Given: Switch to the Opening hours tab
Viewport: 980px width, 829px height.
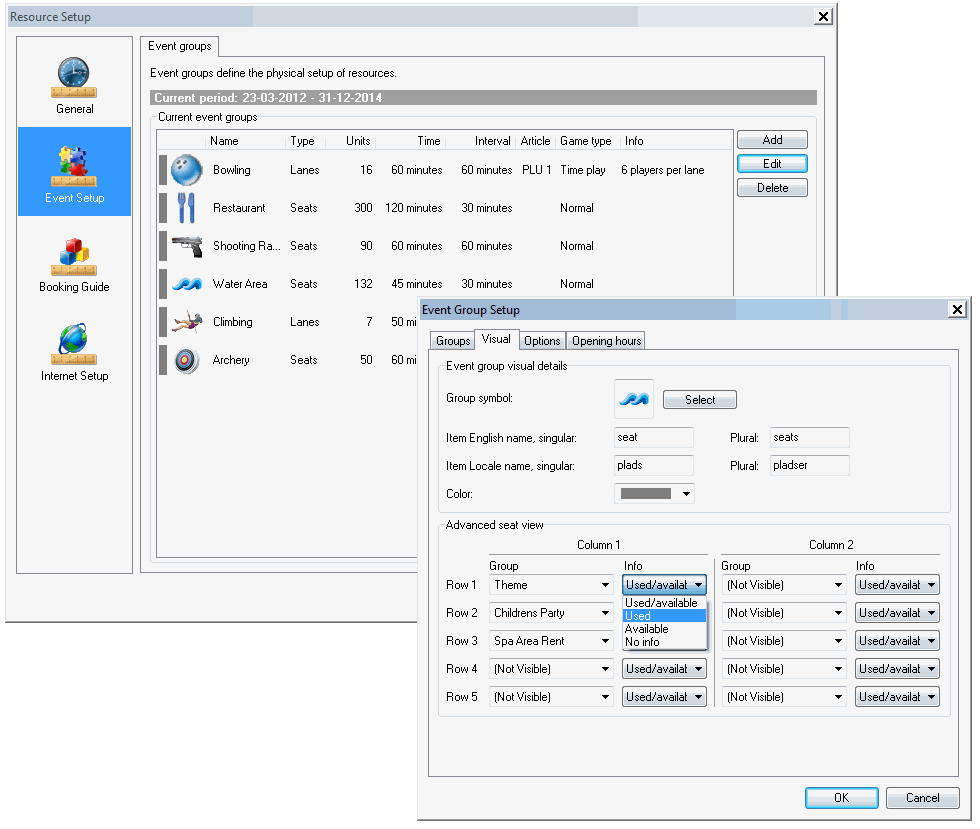Looking at the screenshot, I should coord(606,341).
